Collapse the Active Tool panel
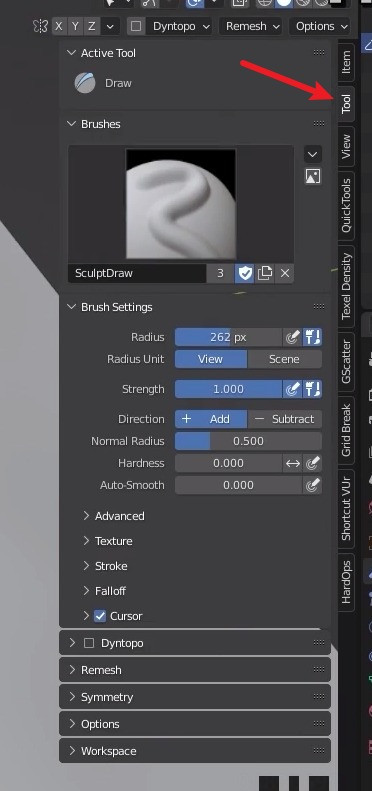 (72, 53)
